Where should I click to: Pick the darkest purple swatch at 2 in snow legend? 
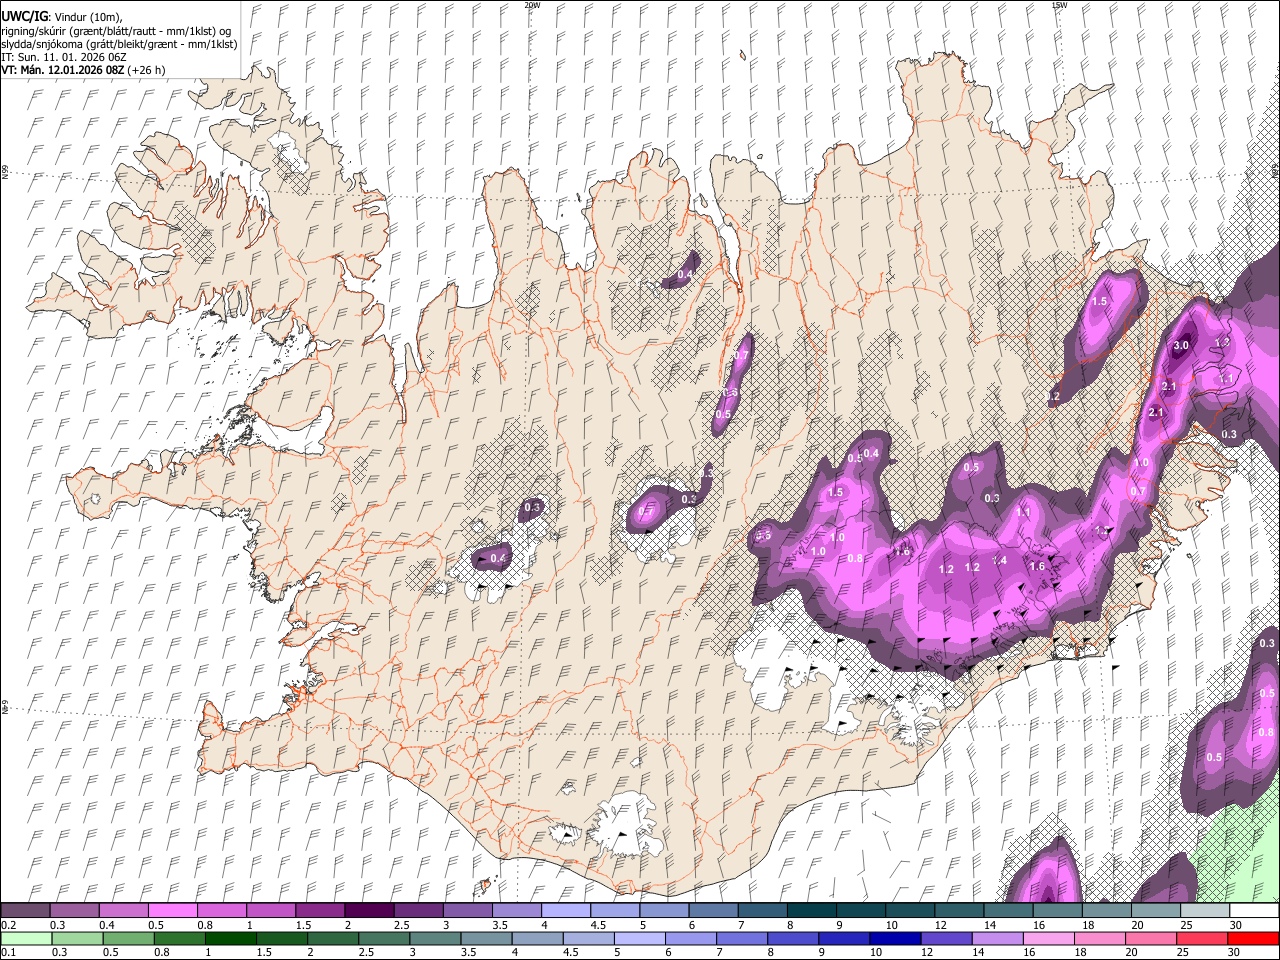pos(369,910)
